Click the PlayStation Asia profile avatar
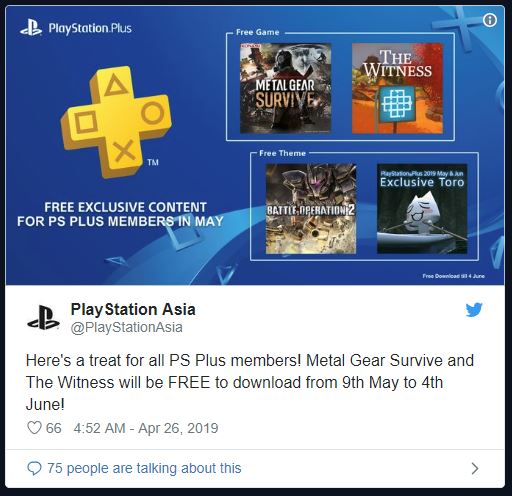512x496 pixels. (43, 318)
